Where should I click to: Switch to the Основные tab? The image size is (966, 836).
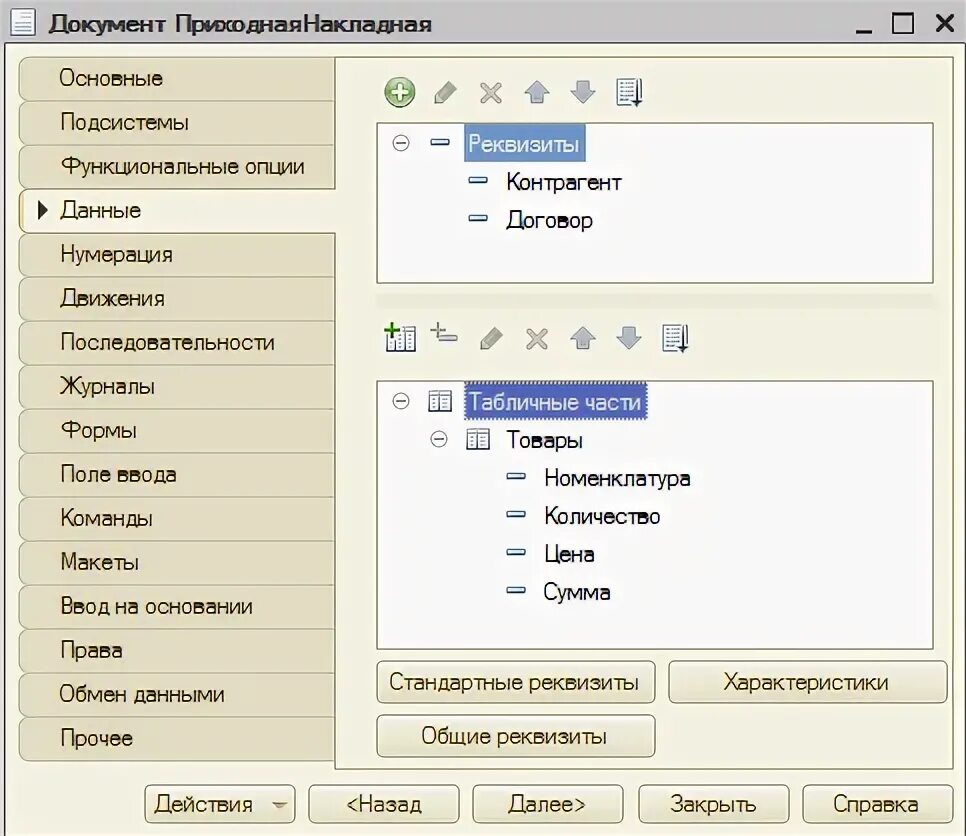click(177, 79)
